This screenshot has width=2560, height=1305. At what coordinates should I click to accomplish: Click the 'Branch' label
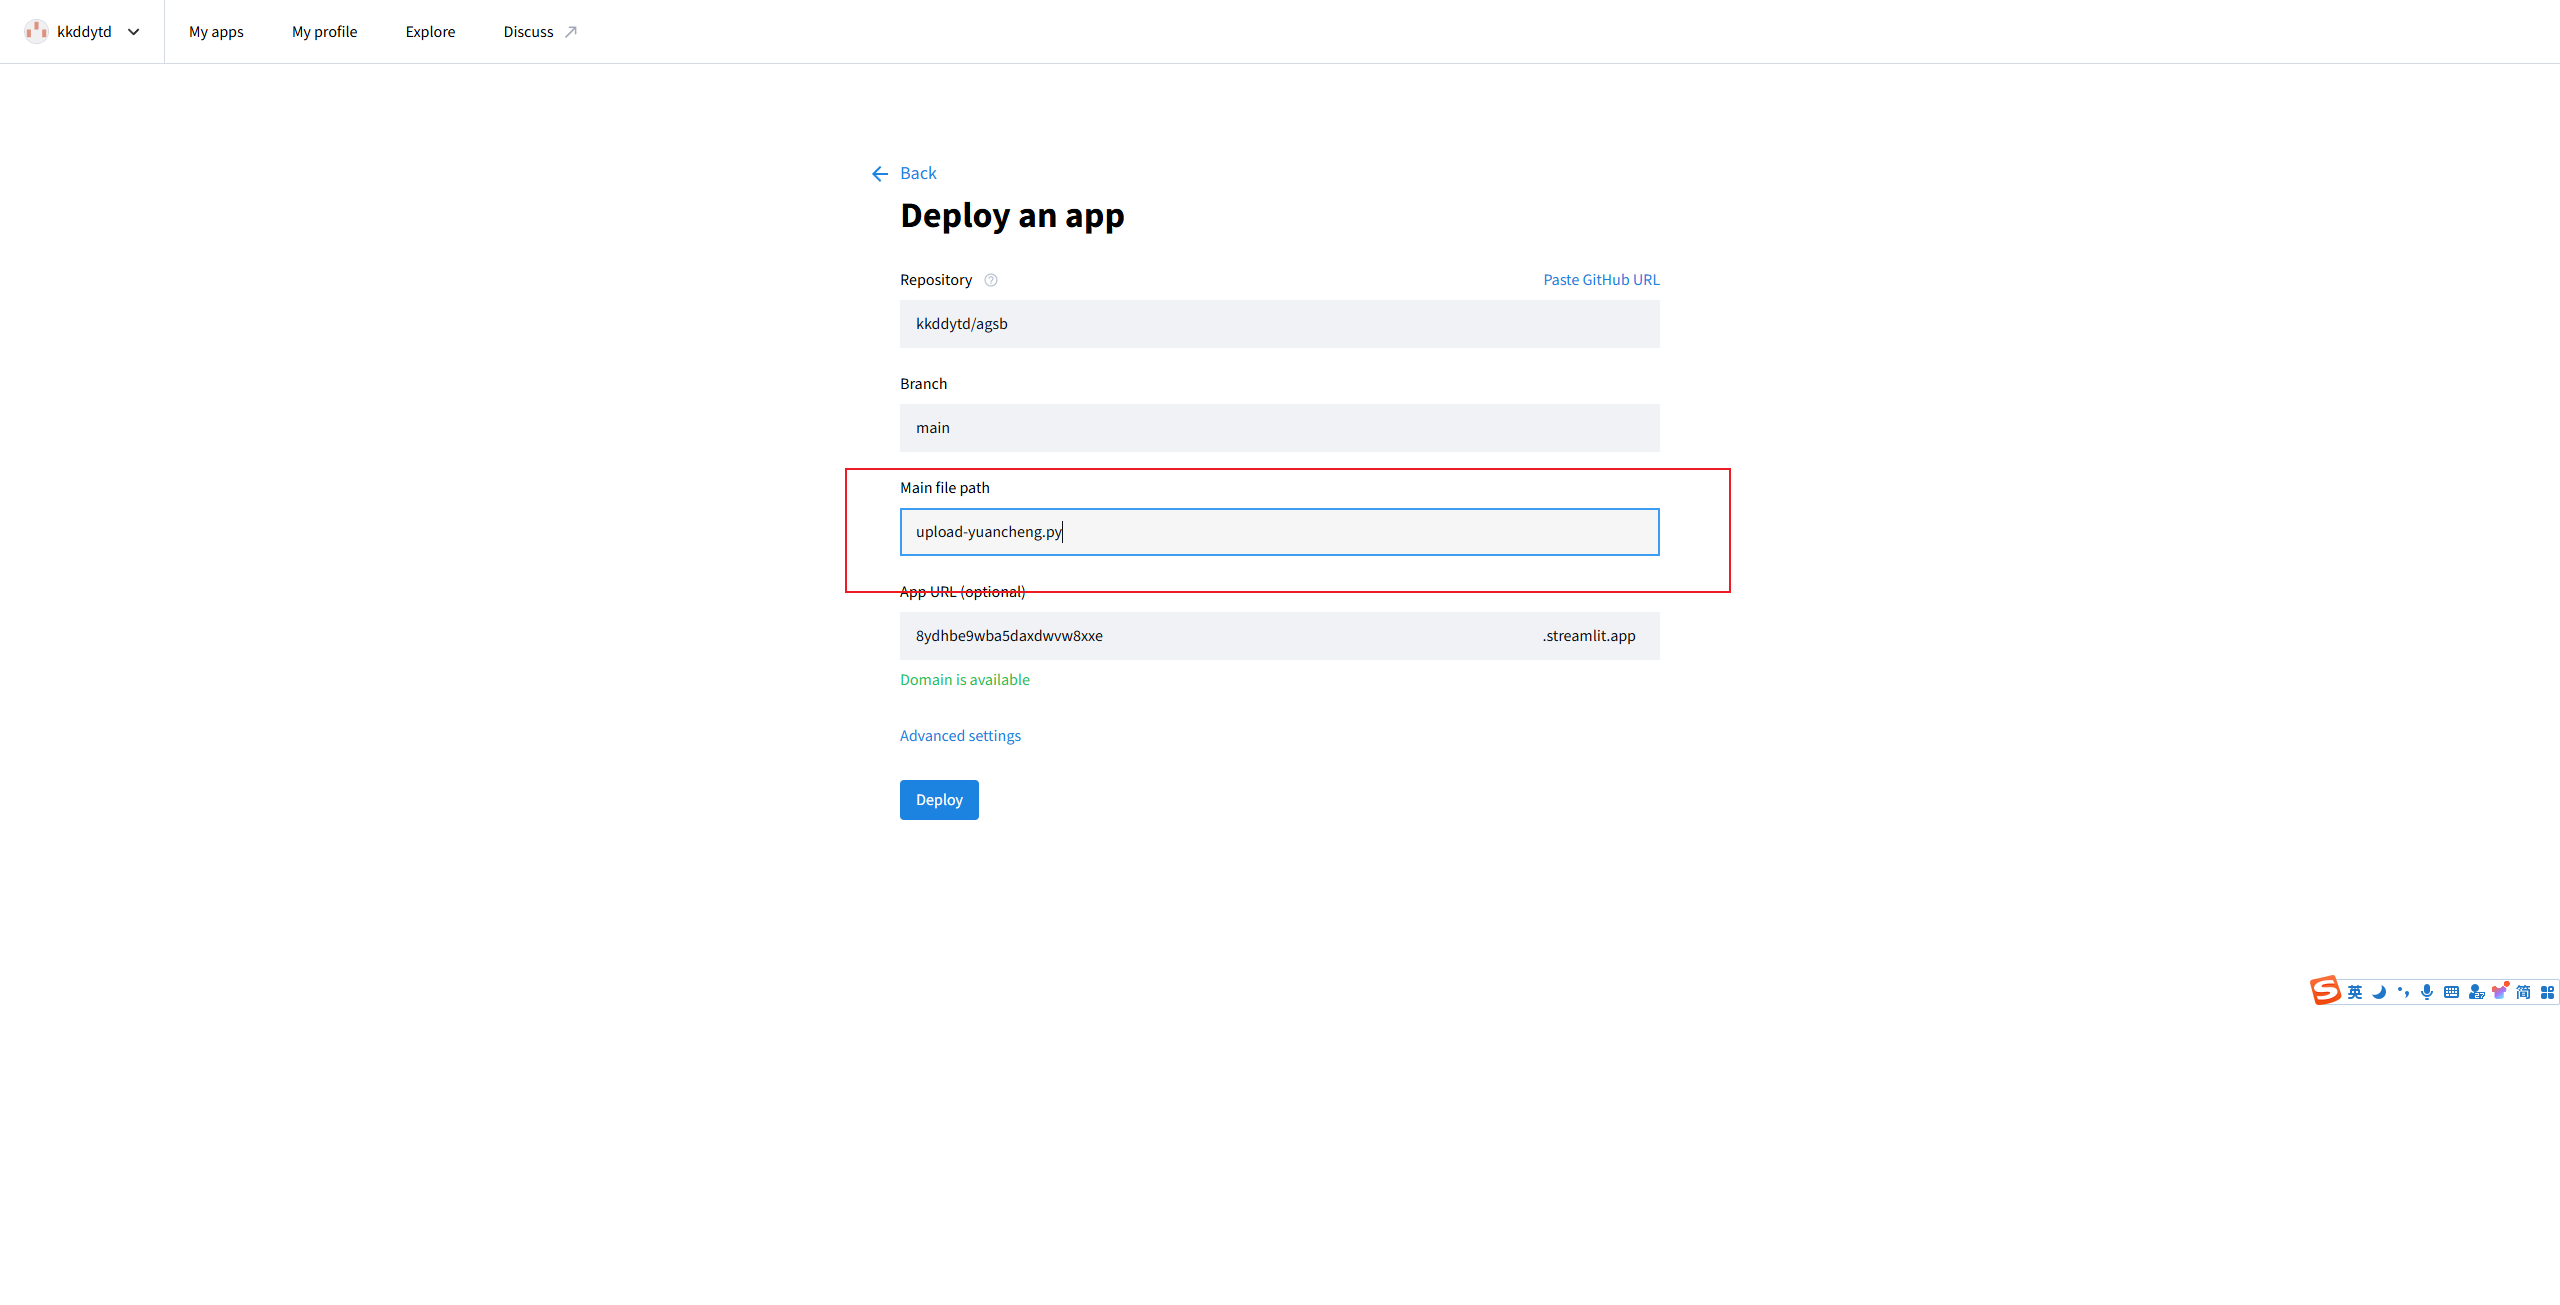click(x=923, y=384)
